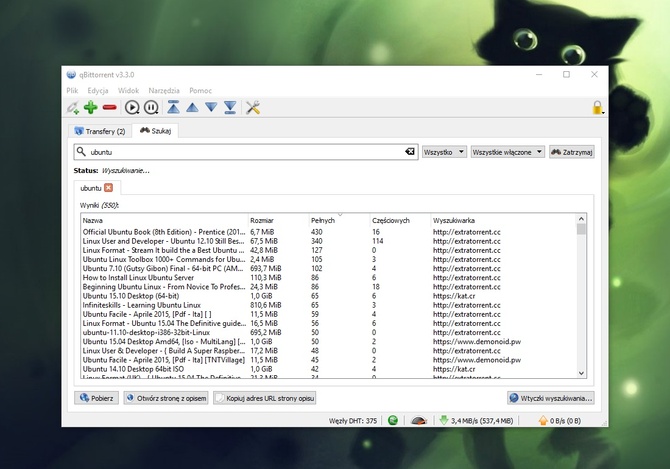Click the green connection status icon

coord(393,421)
